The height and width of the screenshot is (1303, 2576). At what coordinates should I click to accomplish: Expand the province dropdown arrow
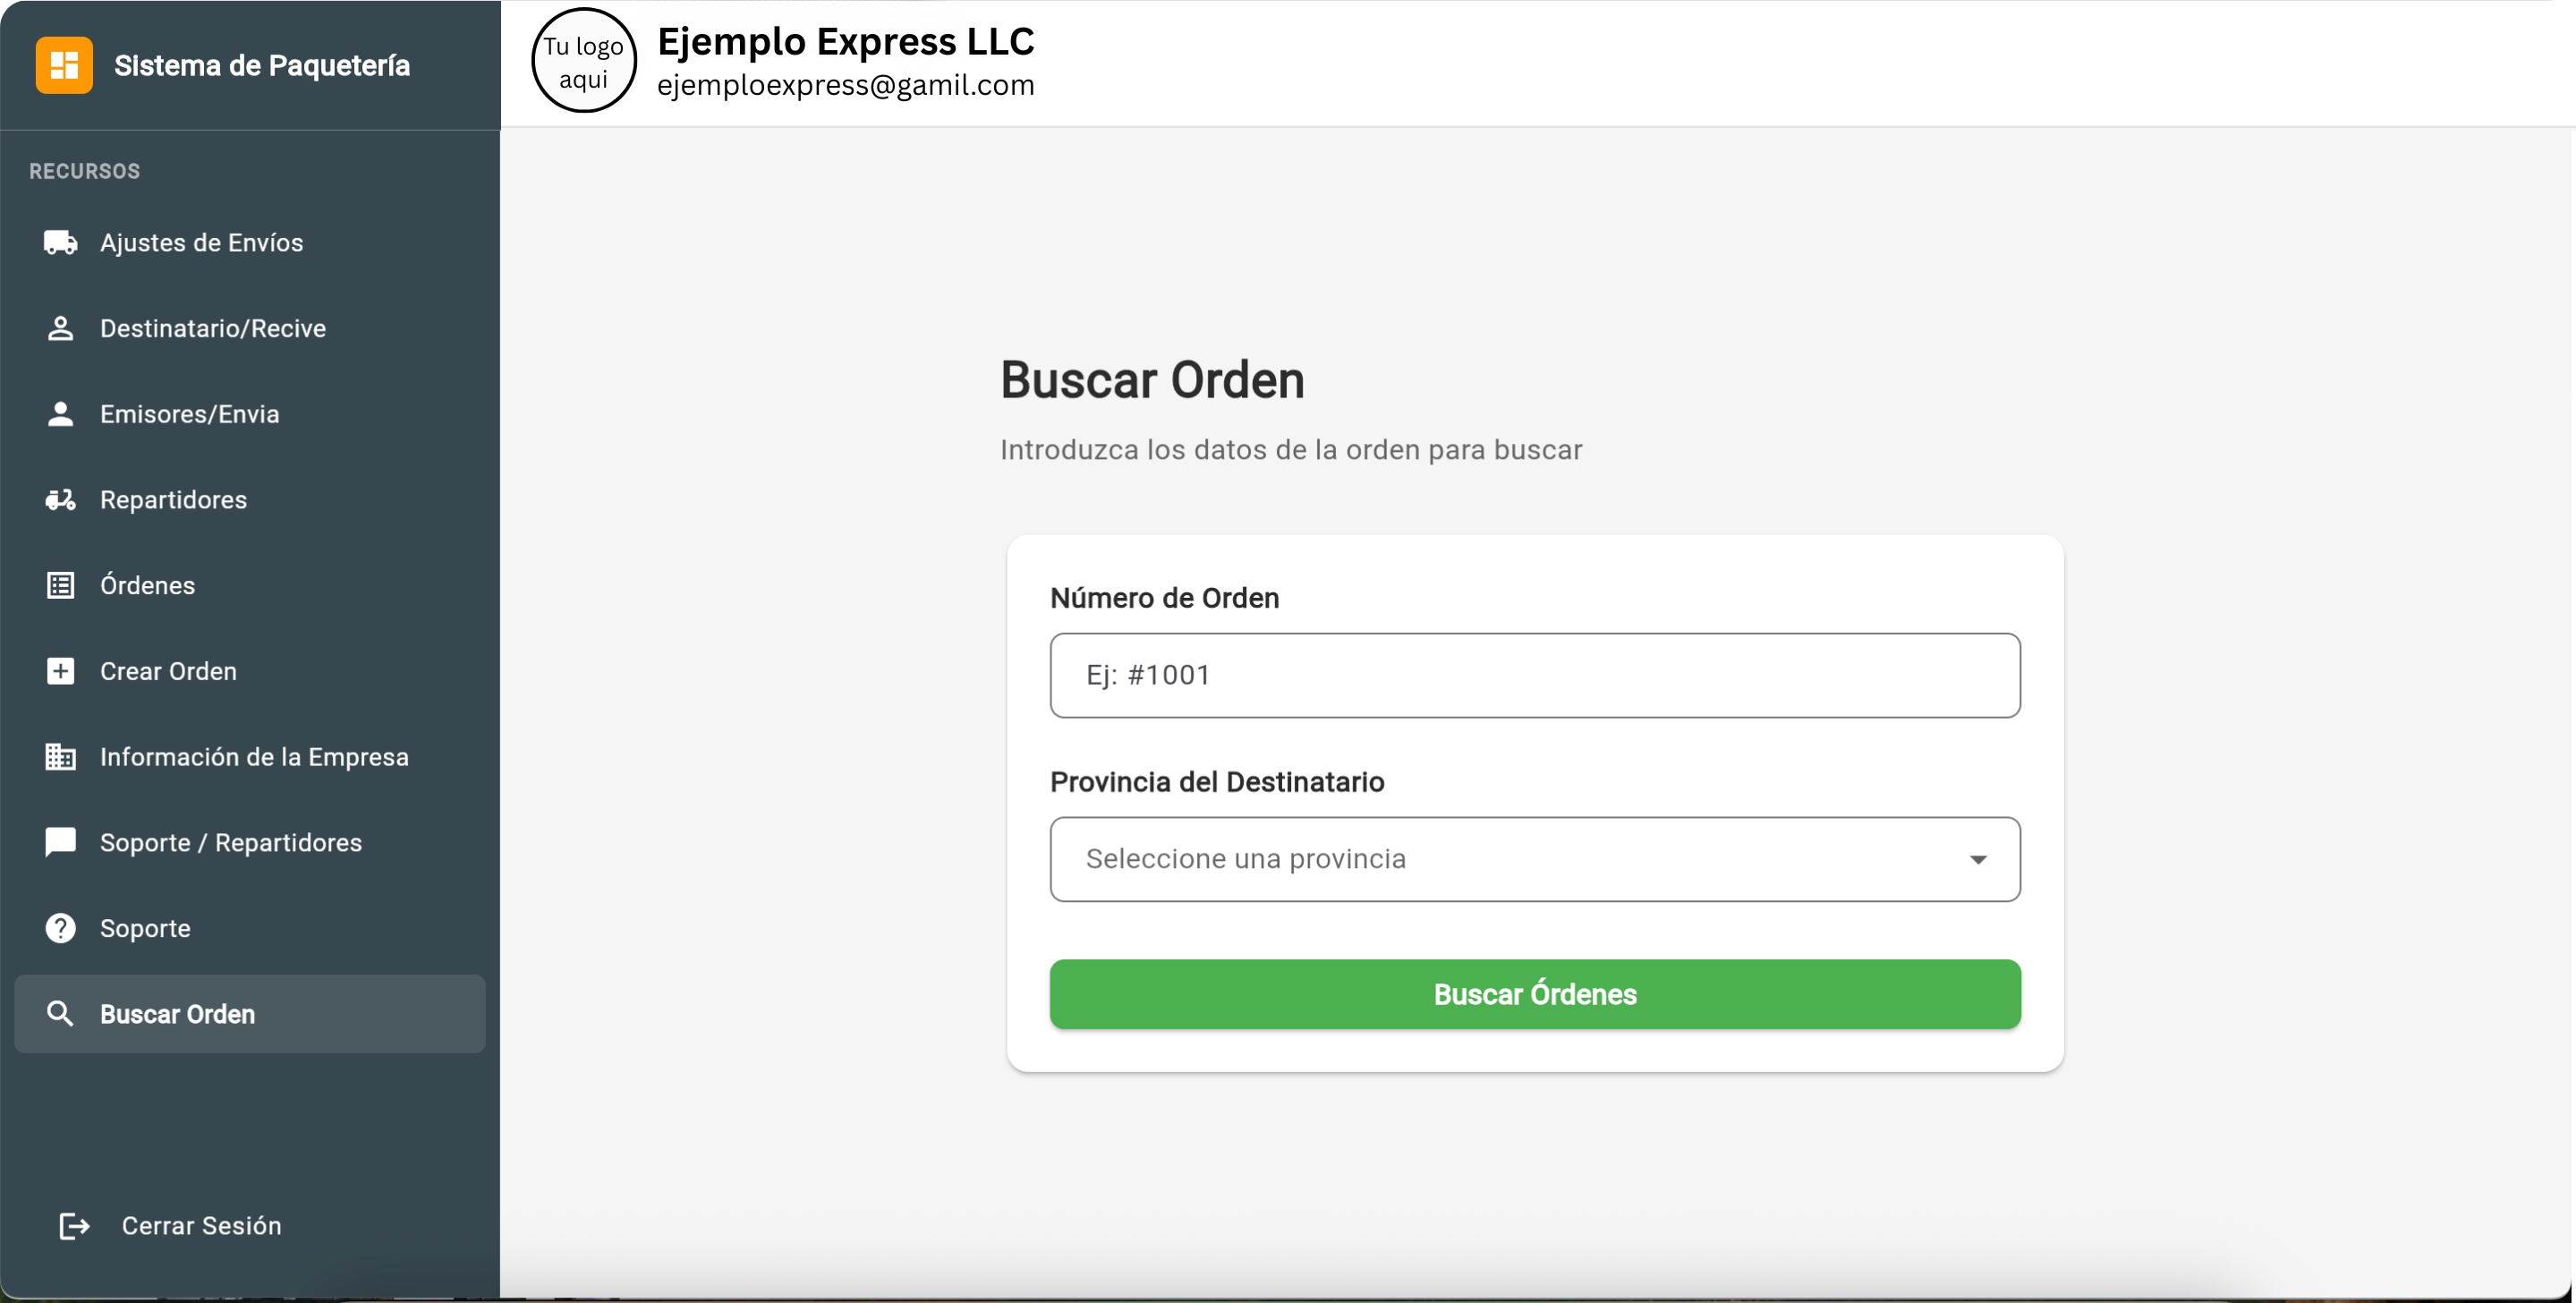pyautogui.click(x=1977, y=859)
